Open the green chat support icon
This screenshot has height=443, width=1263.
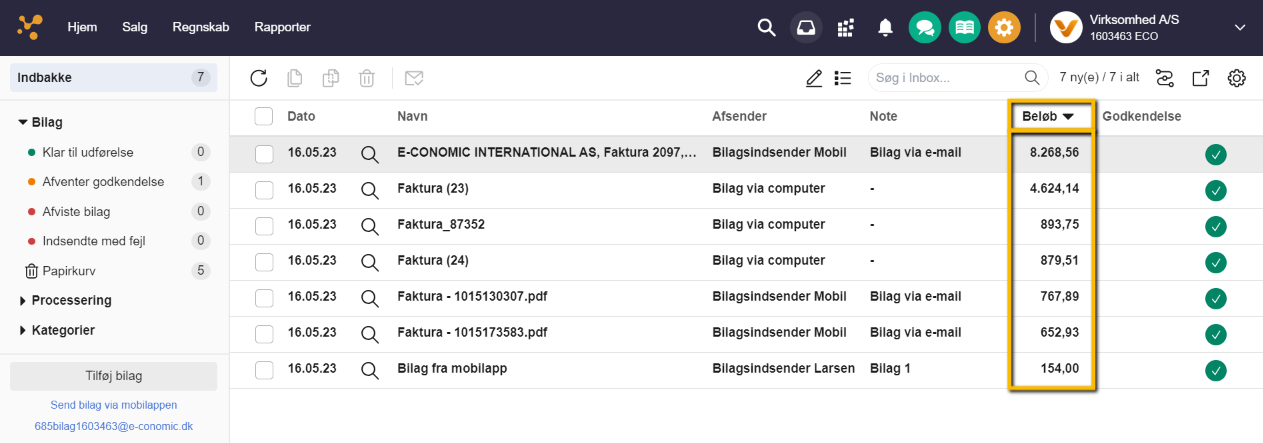pyautogui.click(x=924, y=28)
